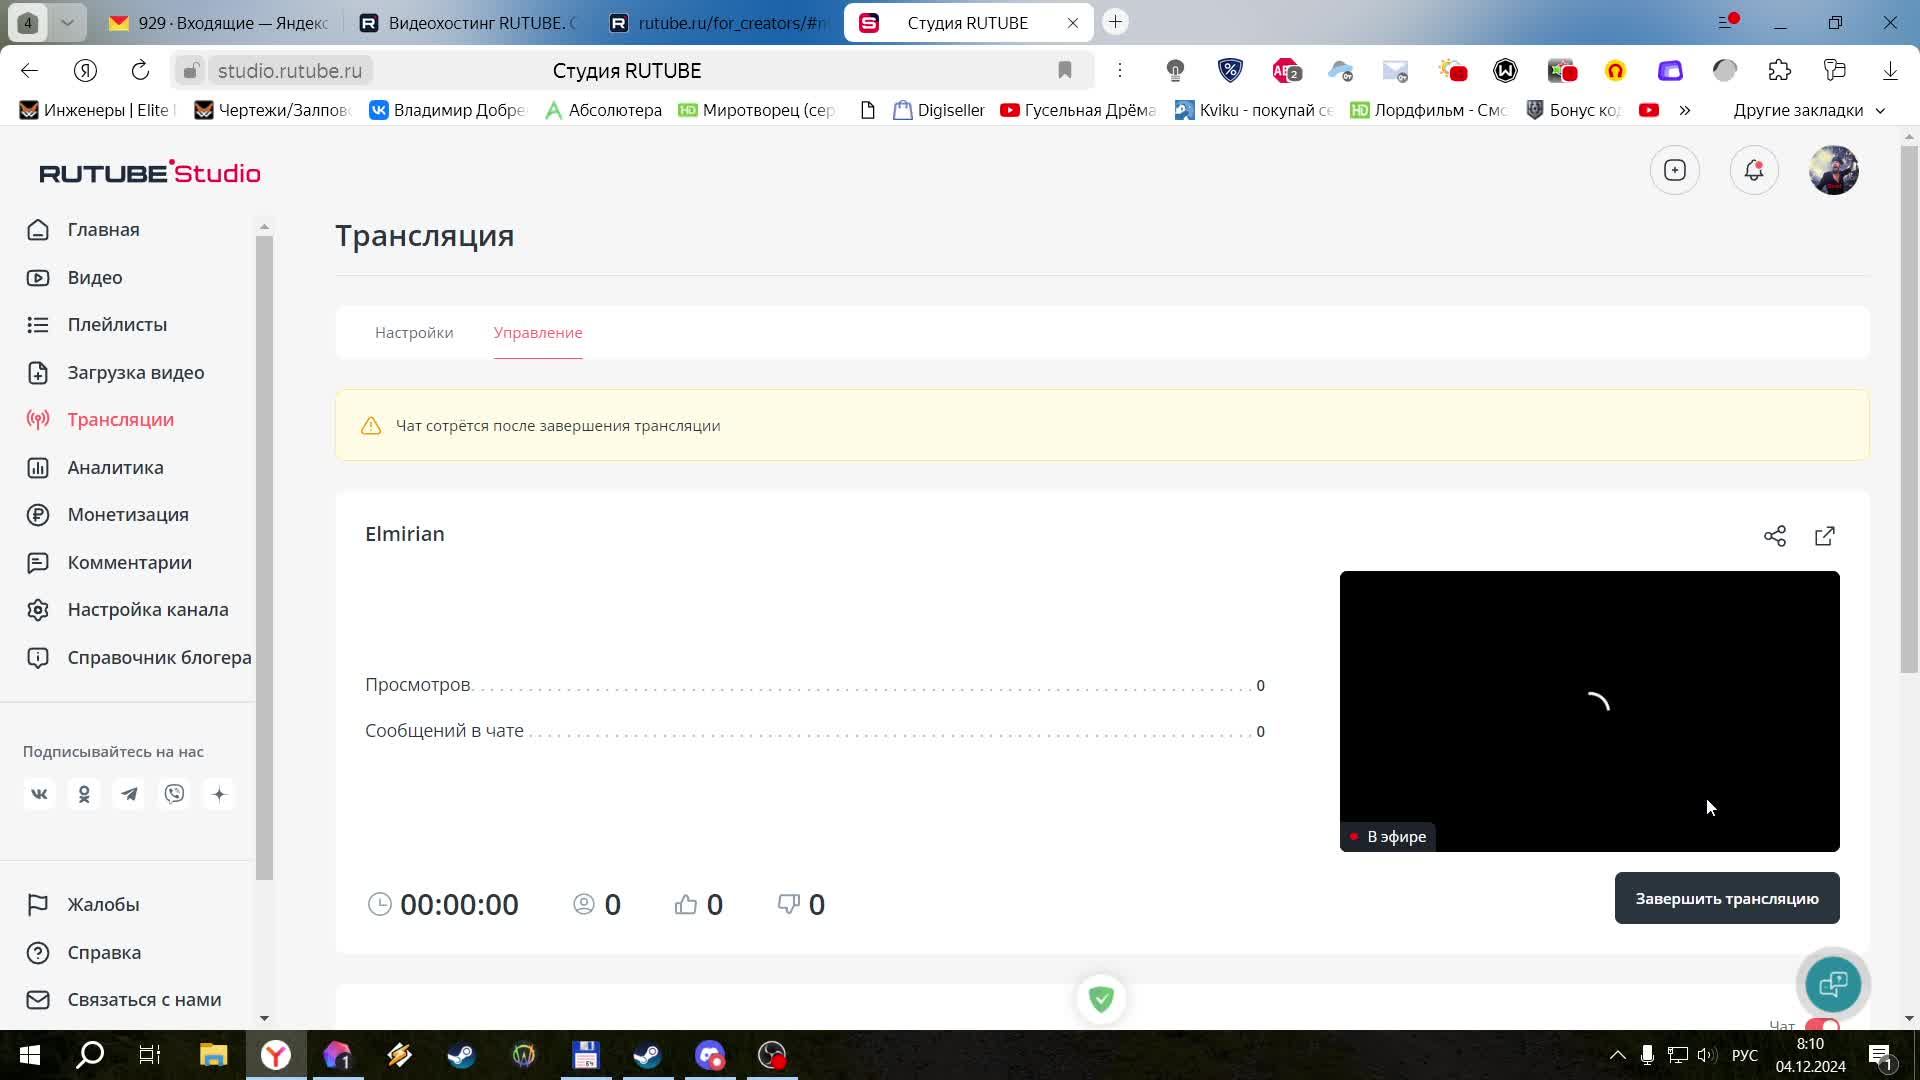The image size is (1920, 1080).
Task: Open the Telegram social link
Action: pos(129,794)
